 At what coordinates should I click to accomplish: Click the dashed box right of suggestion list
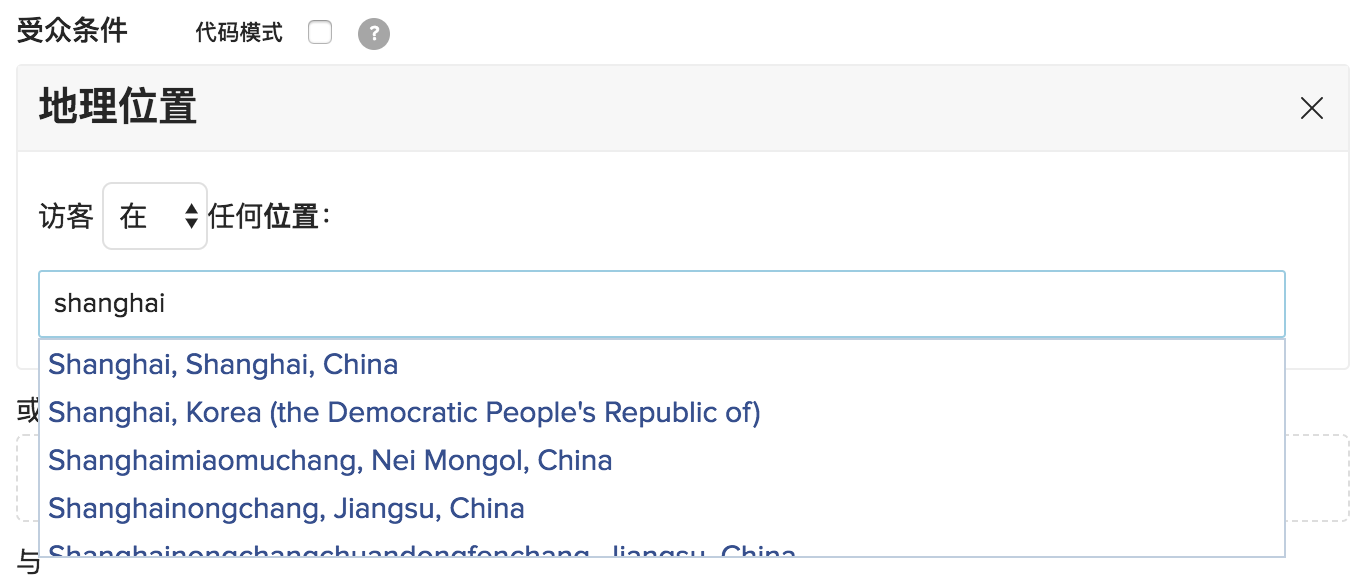[1317, 478]
